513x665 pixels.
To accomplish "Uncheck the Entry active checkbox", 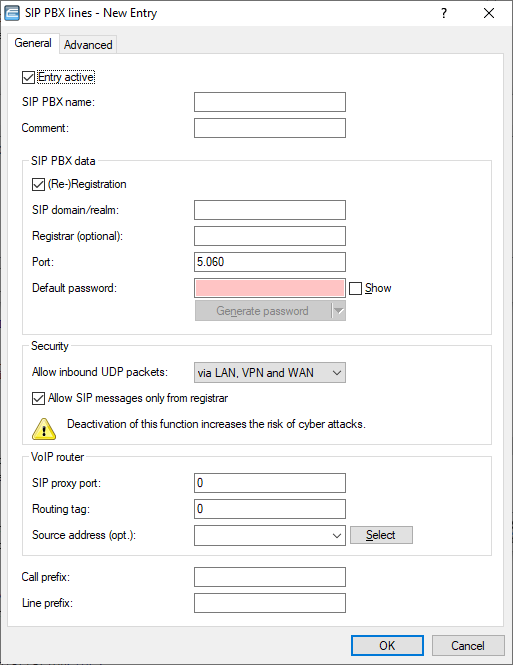I will pyautogui.click(x=28, y=77).
